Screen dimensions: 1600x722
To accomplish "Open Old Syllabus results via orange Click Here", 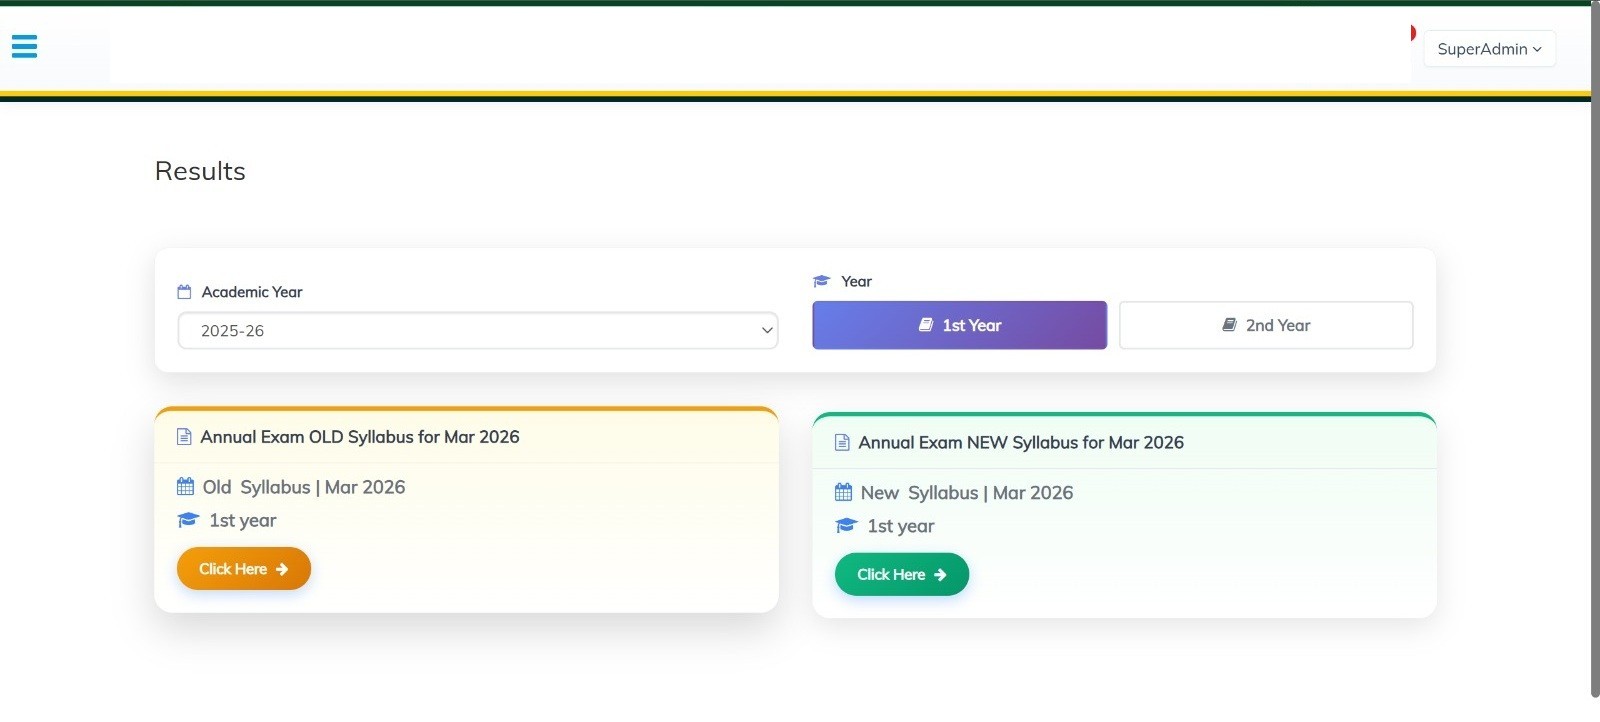I will [244, 569].
